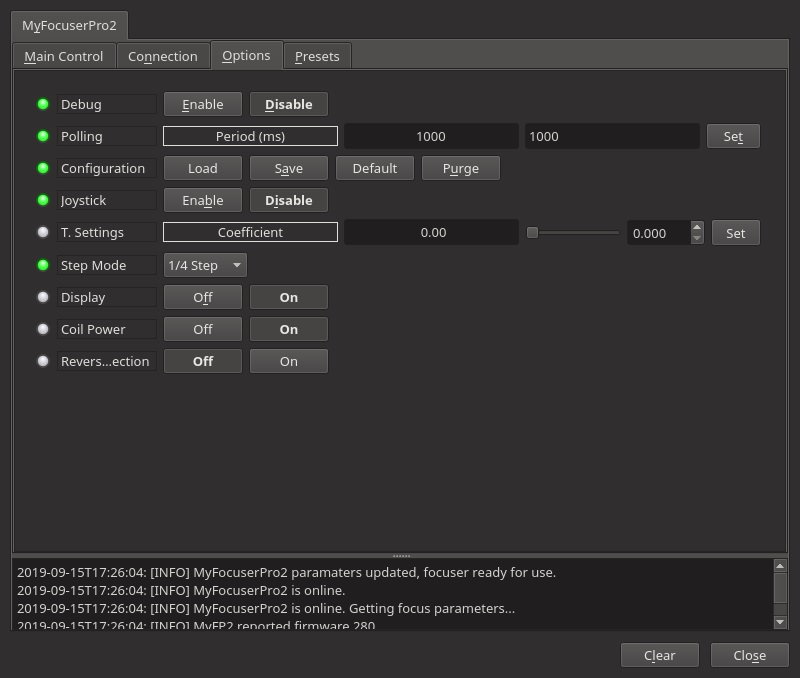Click Set for Polling period
Viewport: 800px width, 678px height.
click(x=733, y=136)
